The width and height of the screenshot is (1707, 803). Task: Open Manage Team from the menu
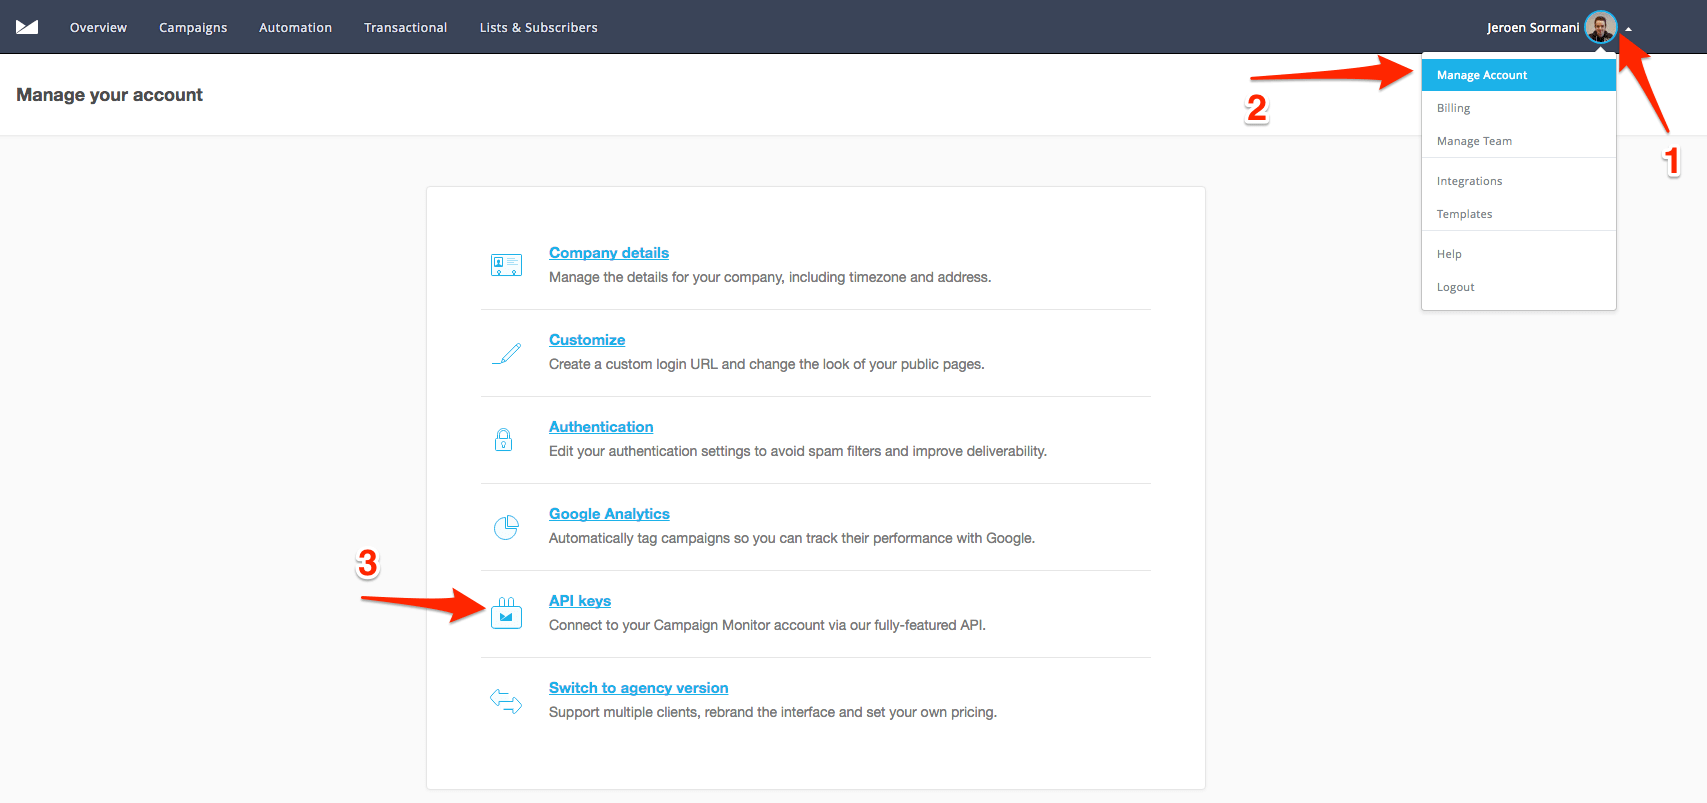pos(1519,141)
